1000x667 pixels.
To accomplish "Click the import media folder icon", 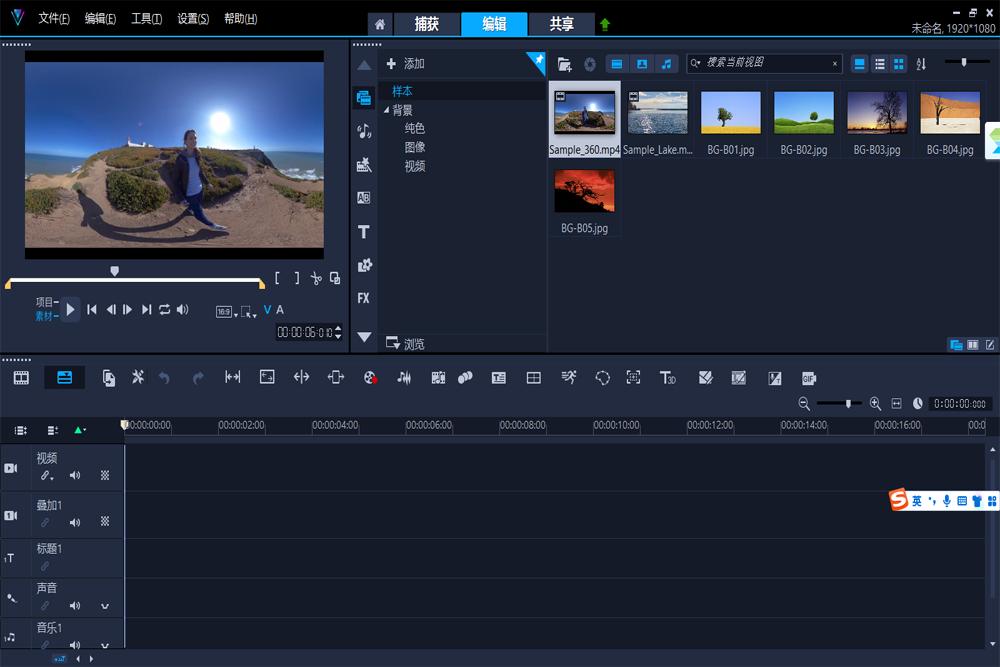I will pos(565,64).
